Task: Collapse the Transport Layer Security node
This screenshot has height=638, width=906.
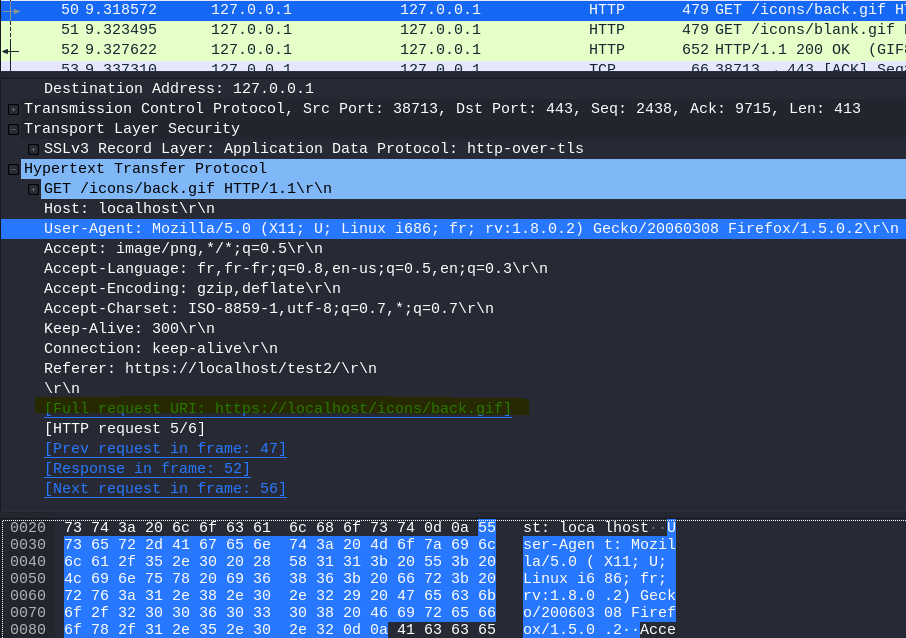Action: 13,129
